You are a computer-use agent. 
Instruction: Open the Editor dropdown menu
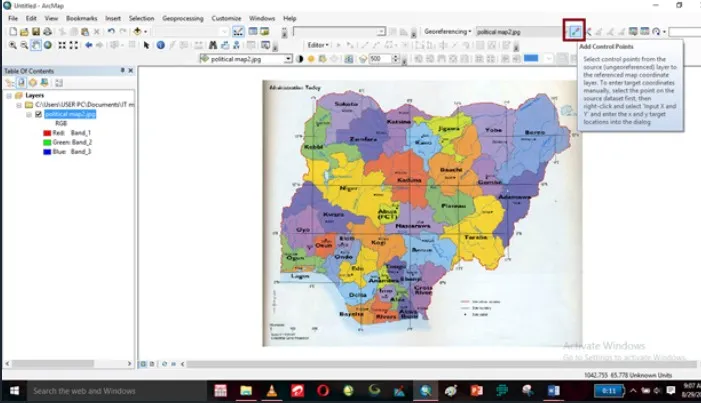318,45
